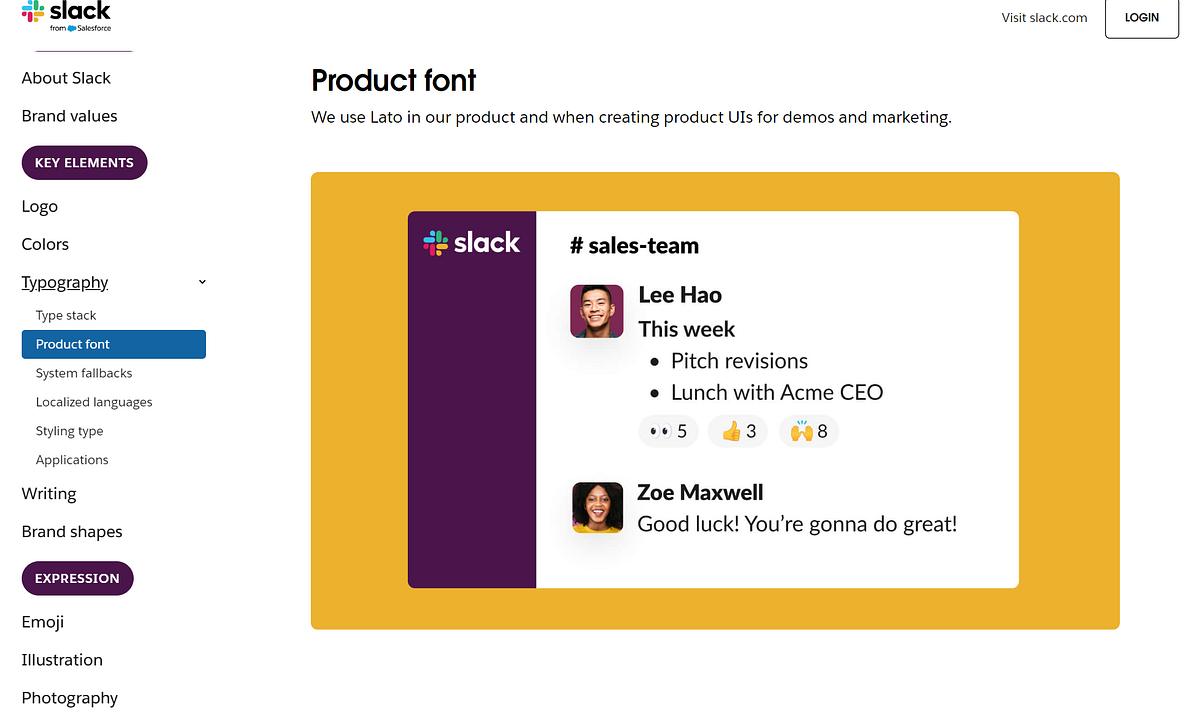Expand the Typography section chevron
Screen dimensions: 1200x714
coord(202,282)
